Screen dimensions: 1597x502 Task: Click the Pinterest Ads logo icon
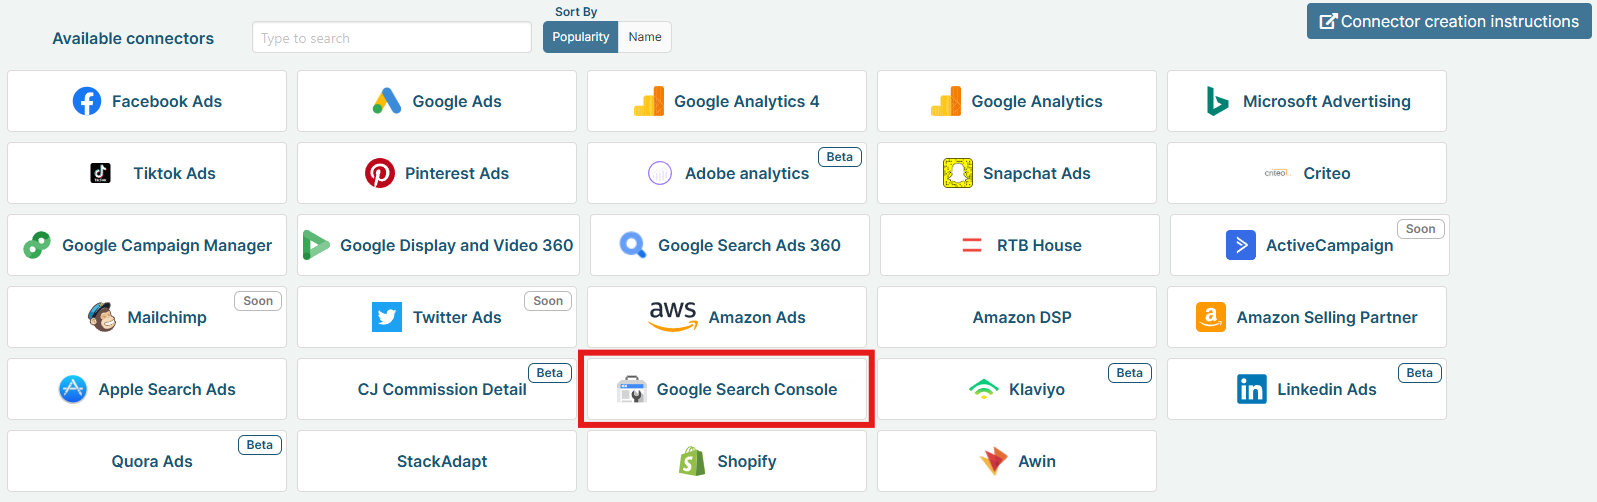(380, 173)
